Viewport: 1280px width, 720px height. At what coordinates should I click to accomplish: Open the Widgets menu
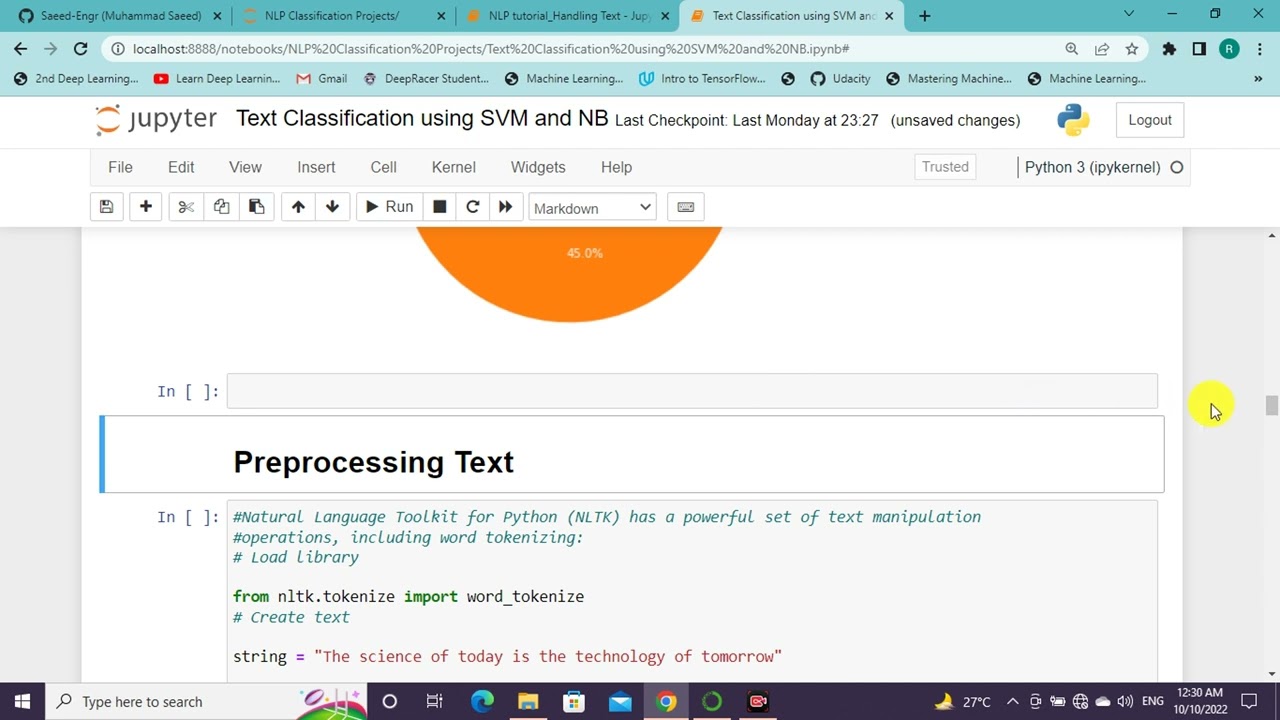[x=538, y=167]
